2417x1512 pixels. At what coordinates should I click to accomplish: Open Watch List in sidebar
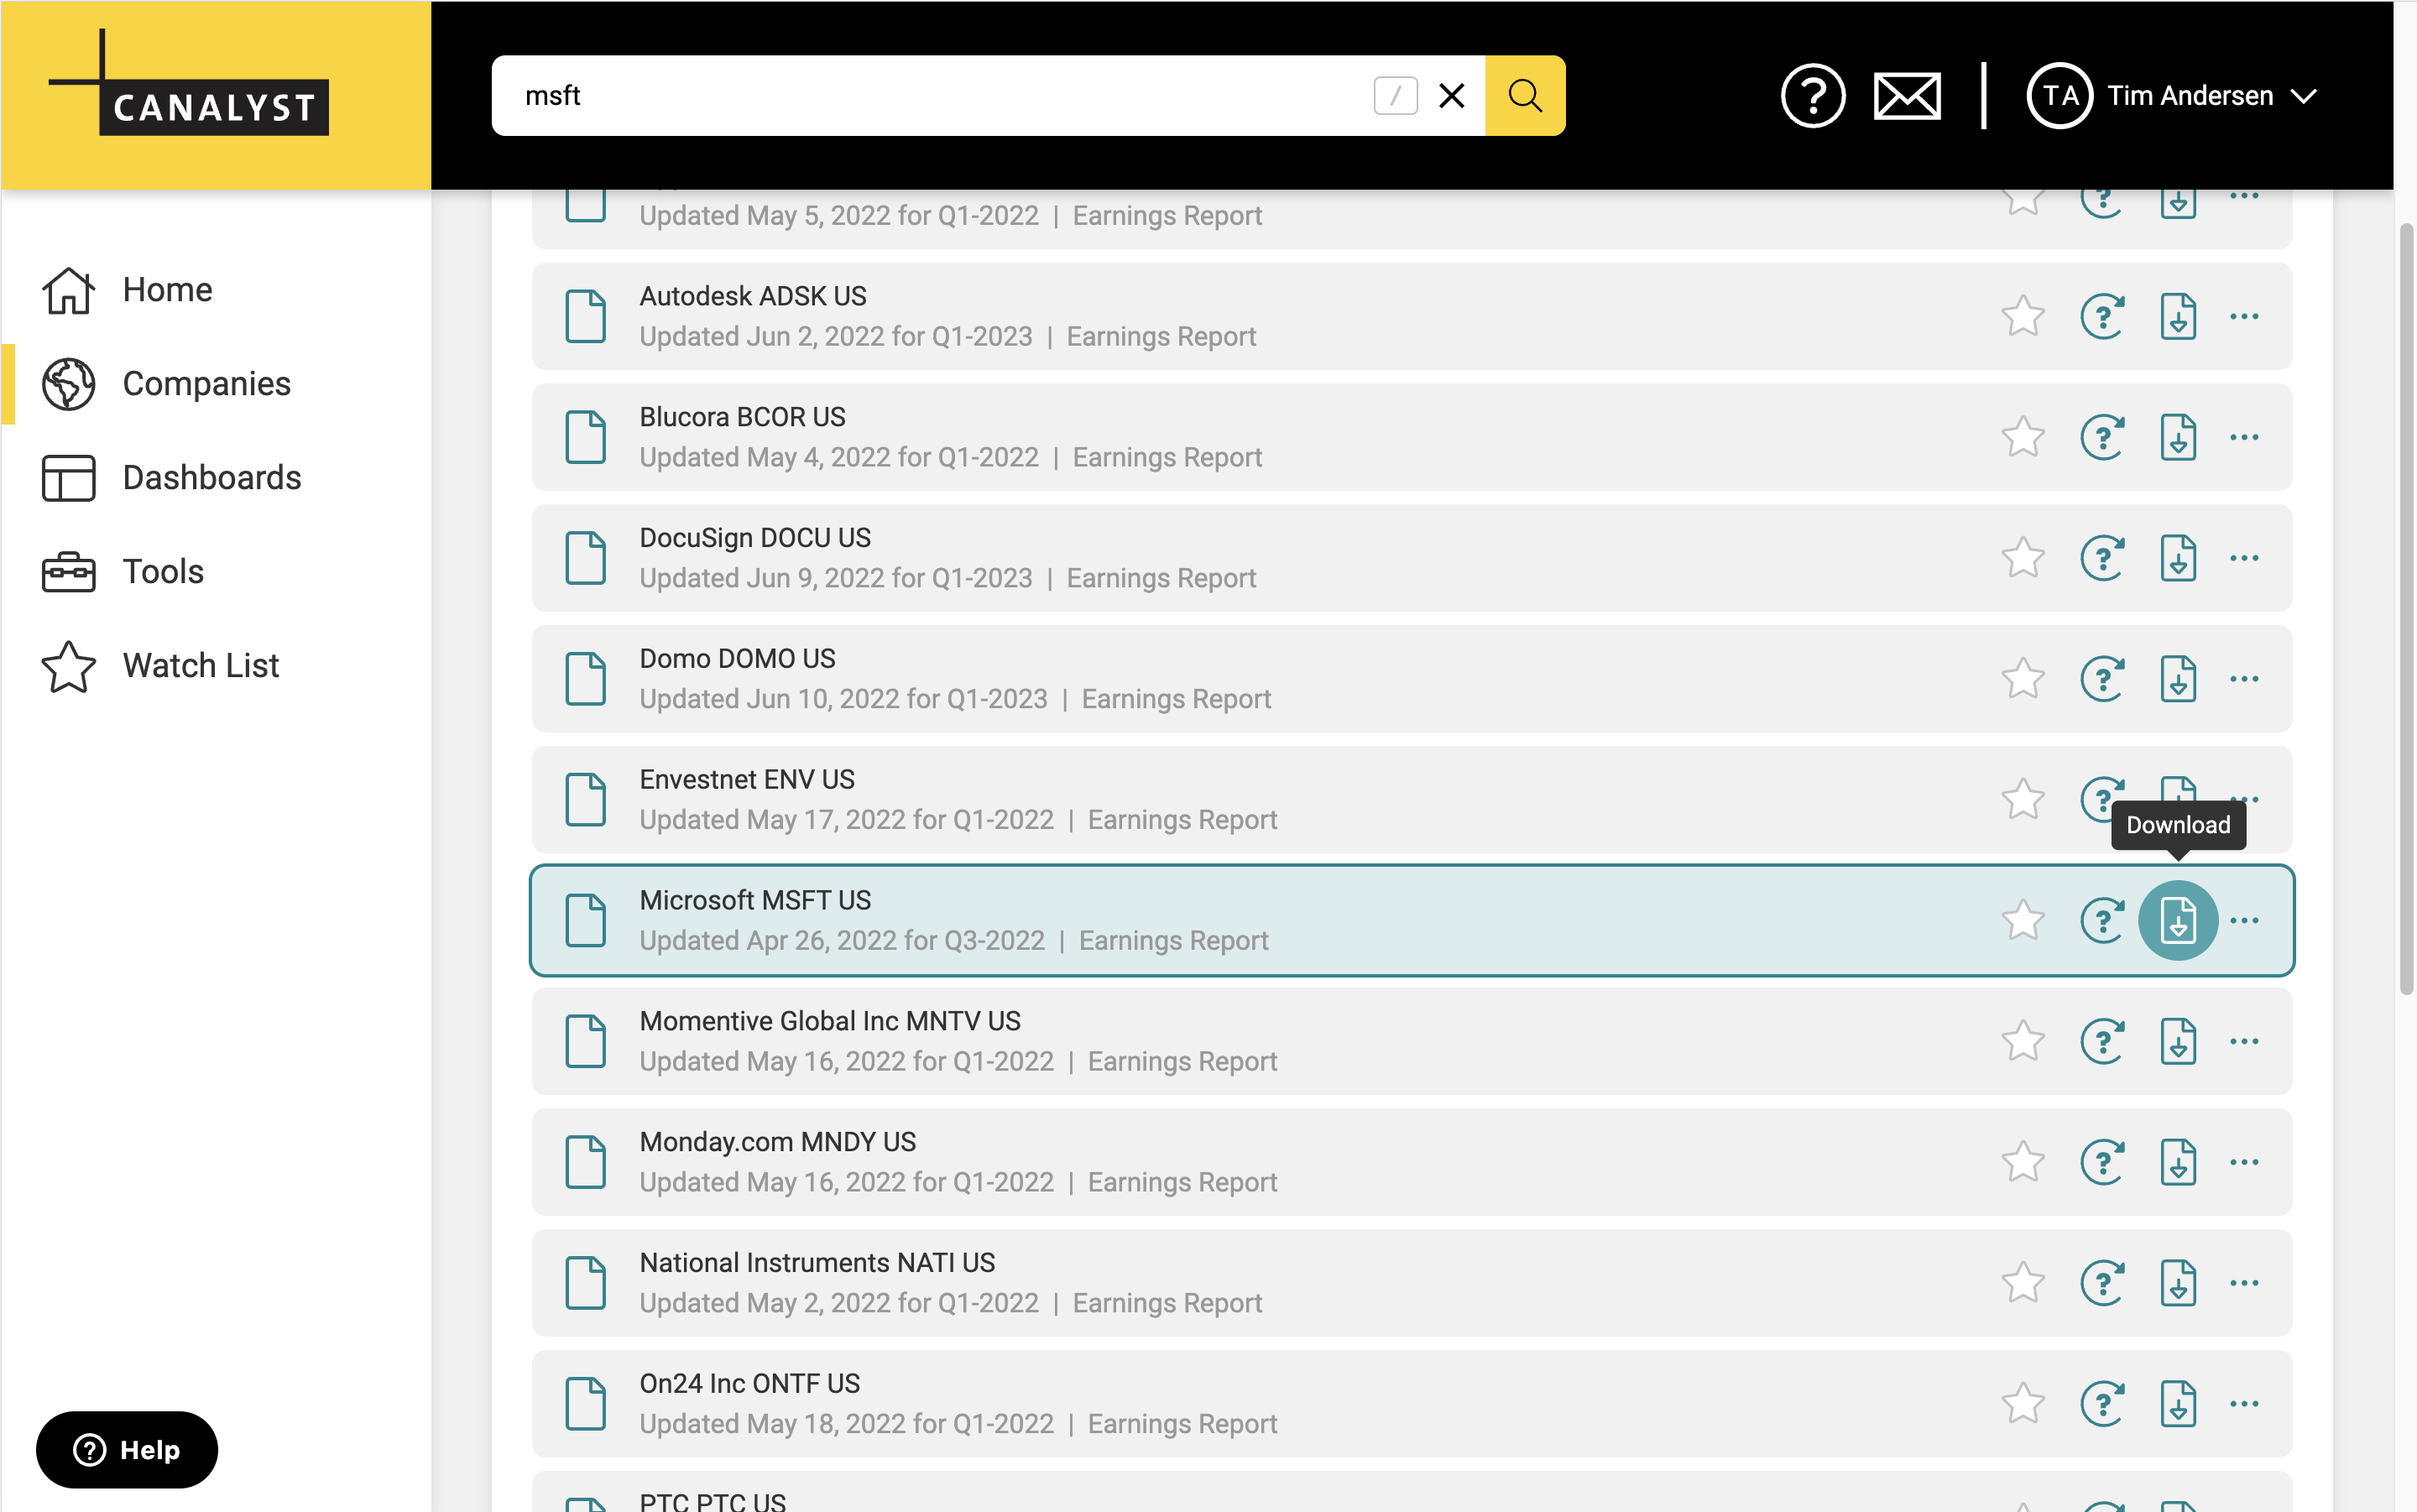[200, 666]
